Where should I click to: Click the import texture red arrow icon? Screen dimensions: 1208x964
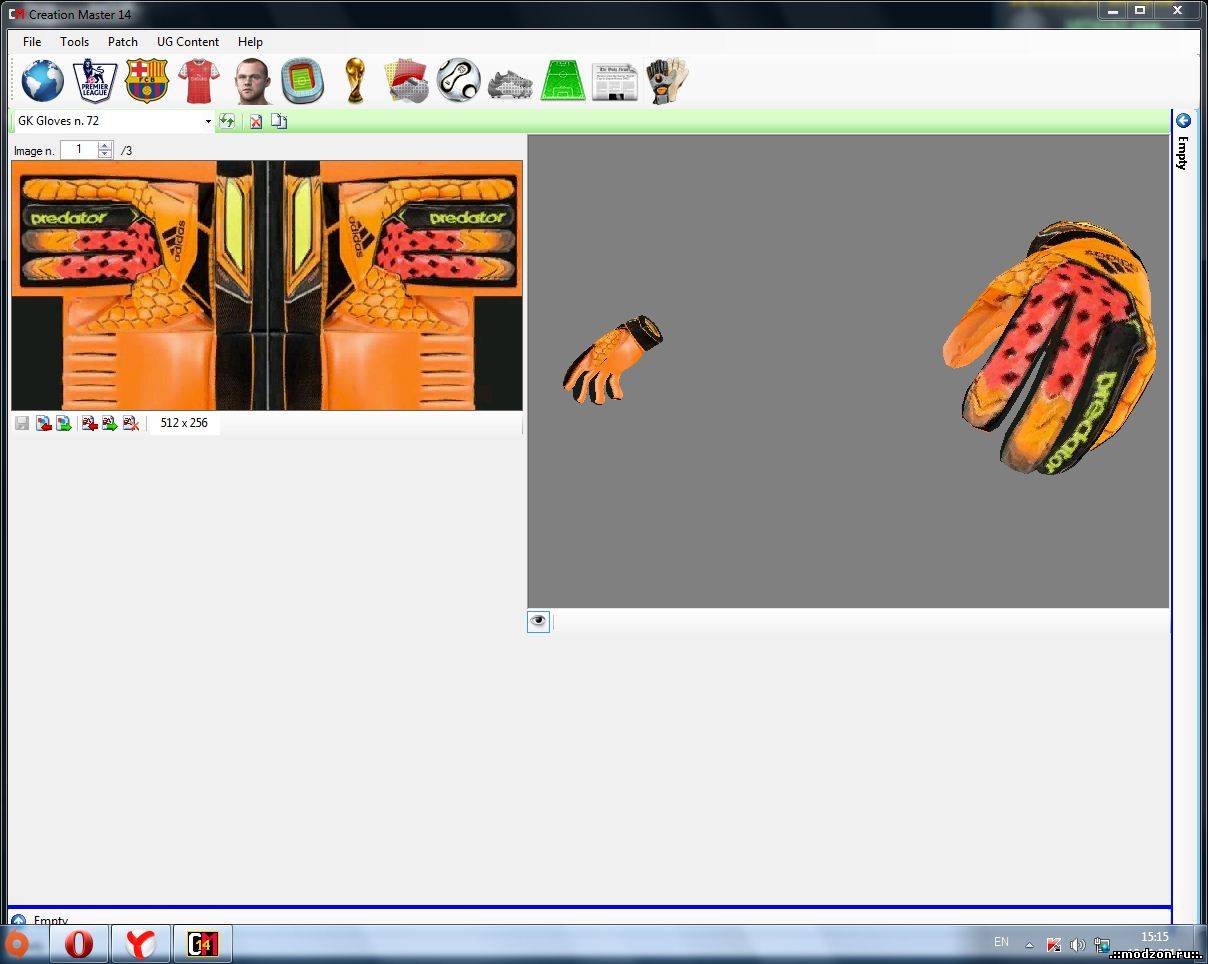(43, 423)
